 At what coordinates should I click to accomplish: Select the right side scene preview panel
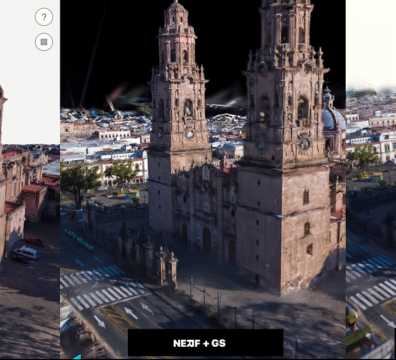371,180
